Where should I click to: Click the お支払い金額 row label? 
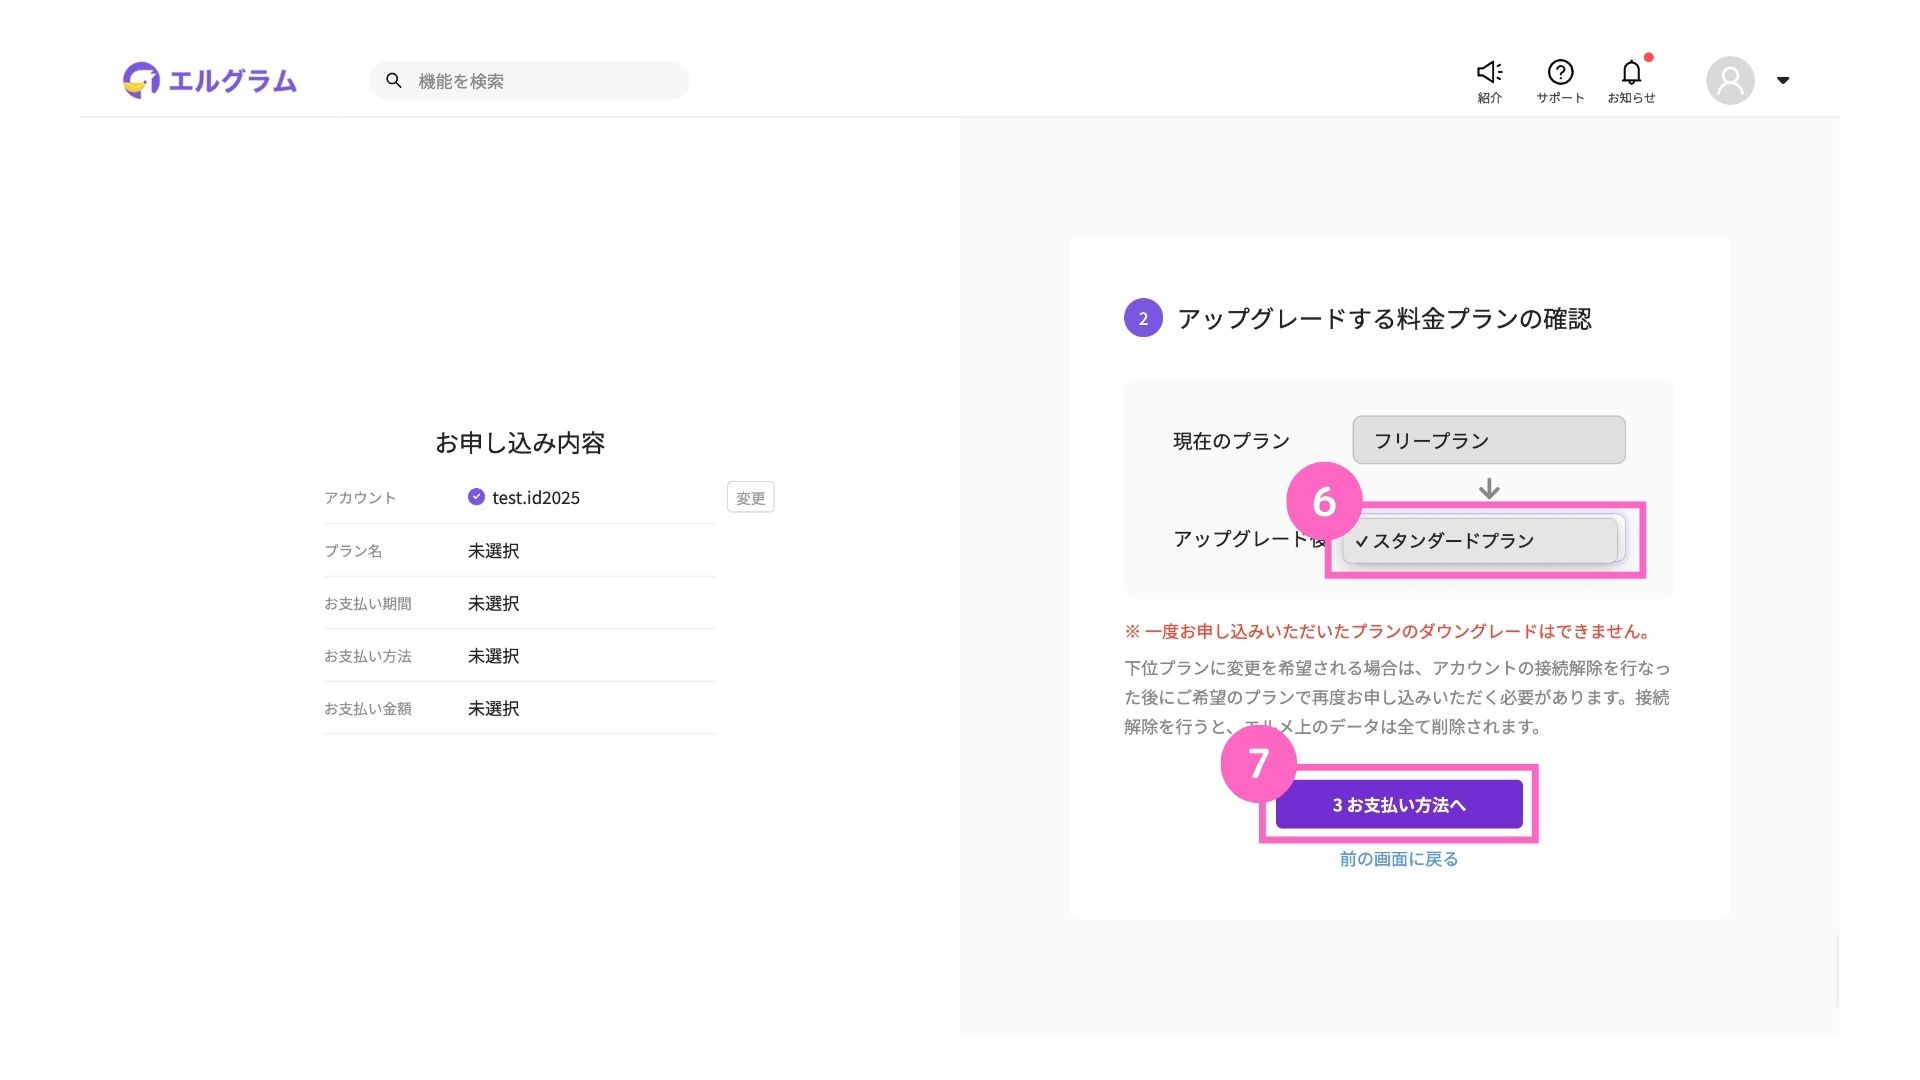coord(368,709)
